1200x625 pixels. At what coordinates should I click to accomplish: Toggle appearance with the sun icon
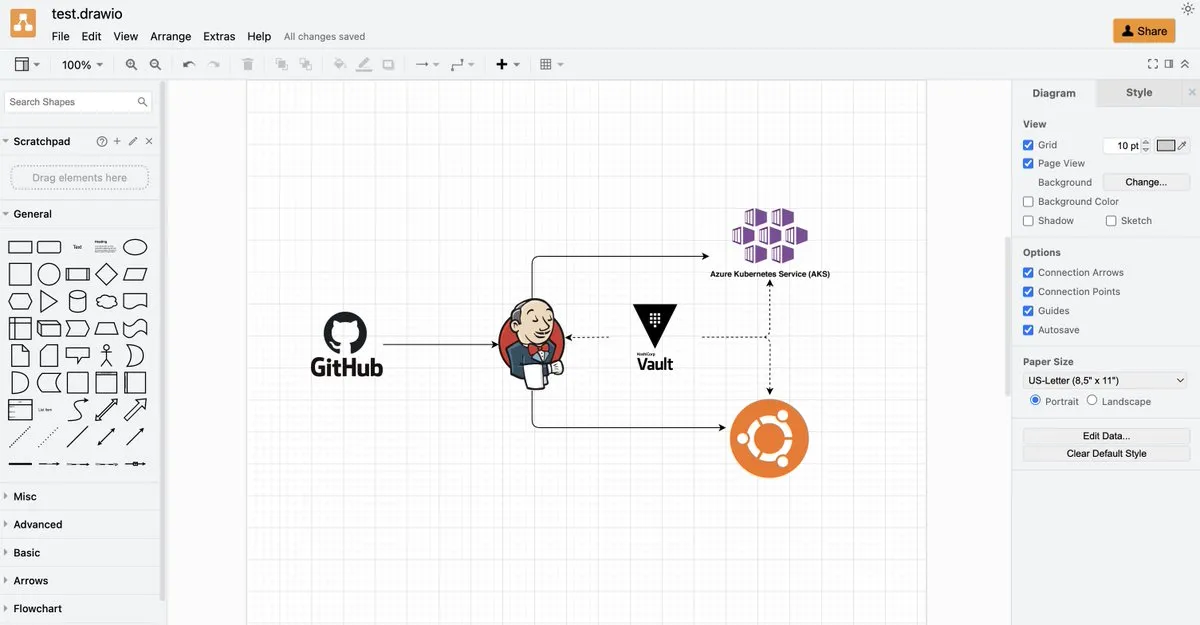click(1188, 9)
